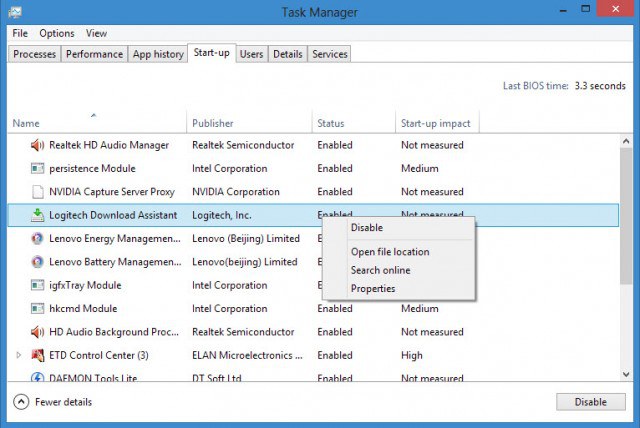Click the ETD Control Center icon
640x428 pixels.
coord(38,355)
